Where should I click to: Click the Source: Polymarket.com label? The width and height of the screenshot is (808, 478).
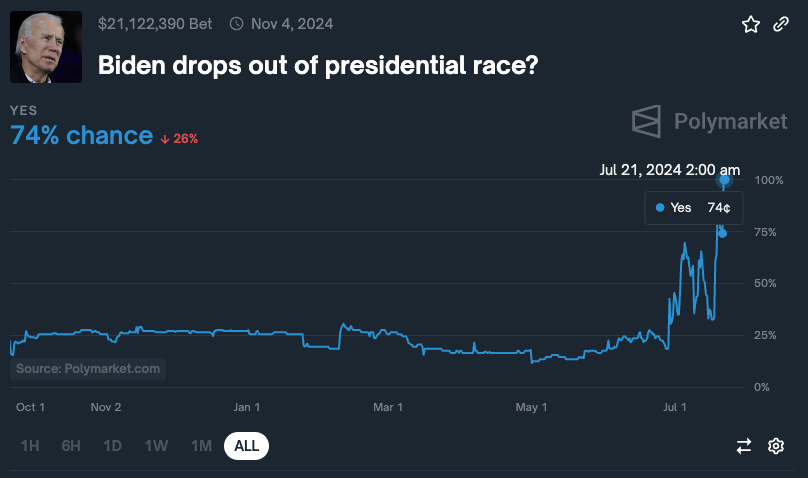(x=88, y=369)
